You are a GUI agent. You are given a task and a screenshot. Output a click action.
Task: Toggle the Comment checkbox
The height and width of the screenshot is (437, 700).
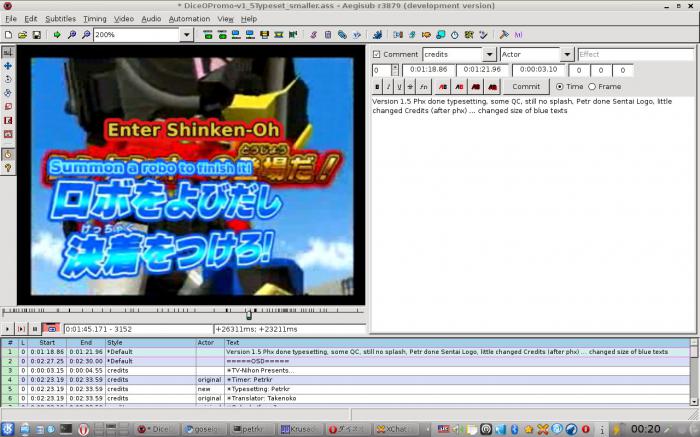click(x=376, y=54)
